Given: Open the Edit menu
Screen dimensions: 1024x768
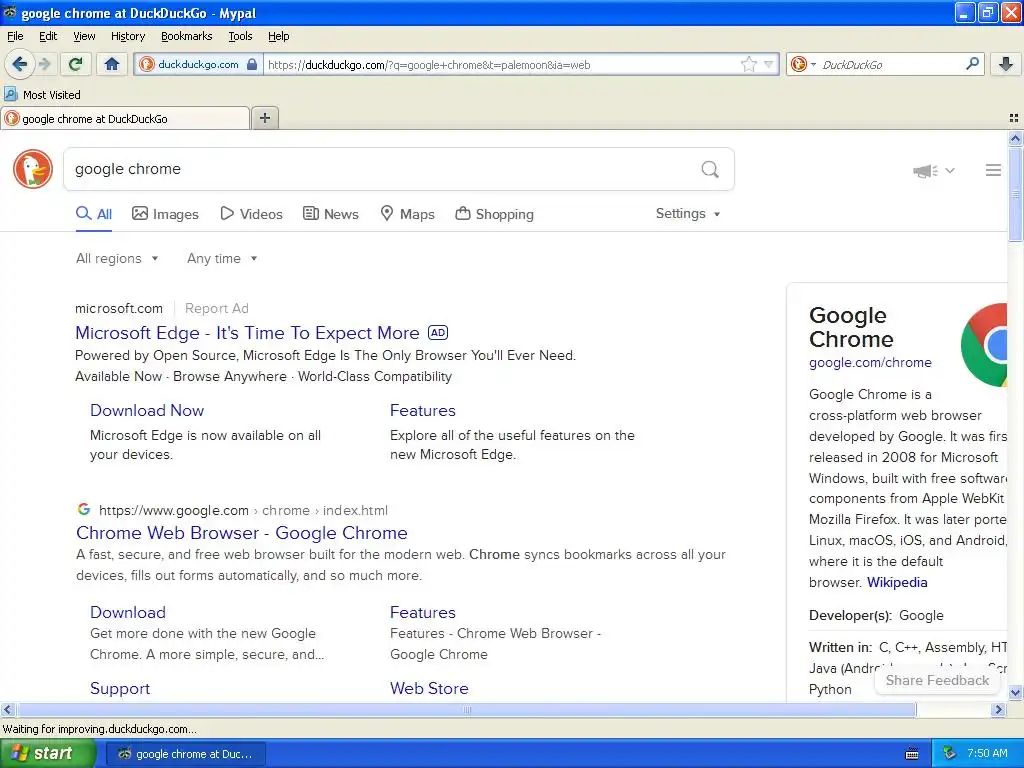Looking at the screenshot, I should 48,36.
